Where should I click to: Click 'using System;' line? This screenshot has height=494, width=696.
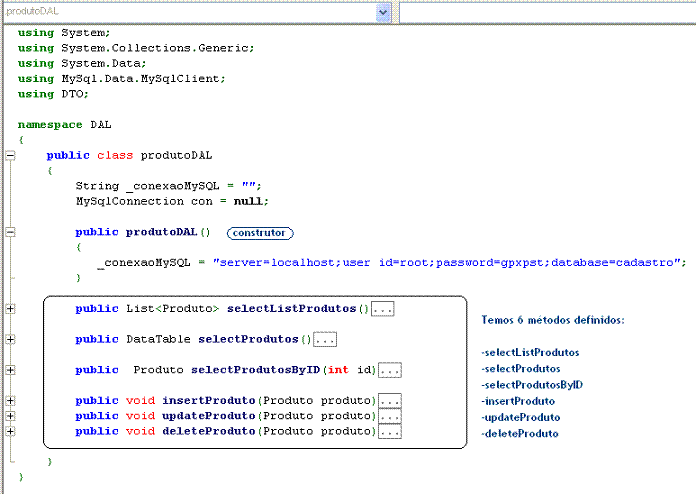coord(64,33)
